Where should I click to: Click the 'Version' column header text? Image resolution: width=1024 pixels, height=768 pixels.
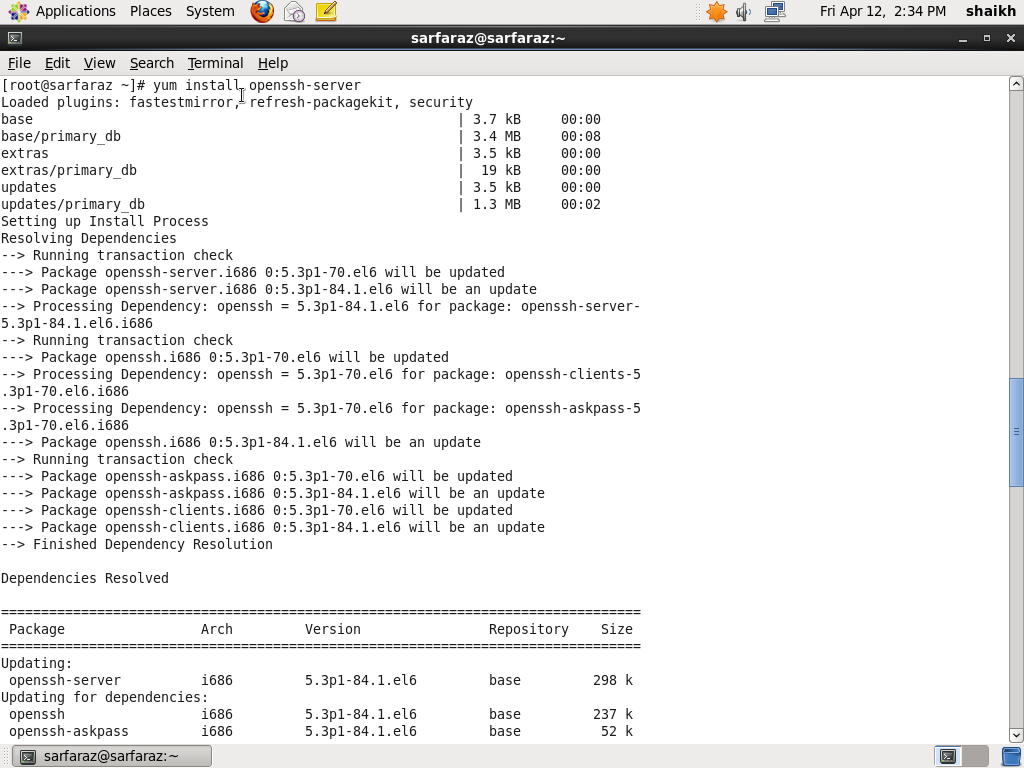point(332,629)
